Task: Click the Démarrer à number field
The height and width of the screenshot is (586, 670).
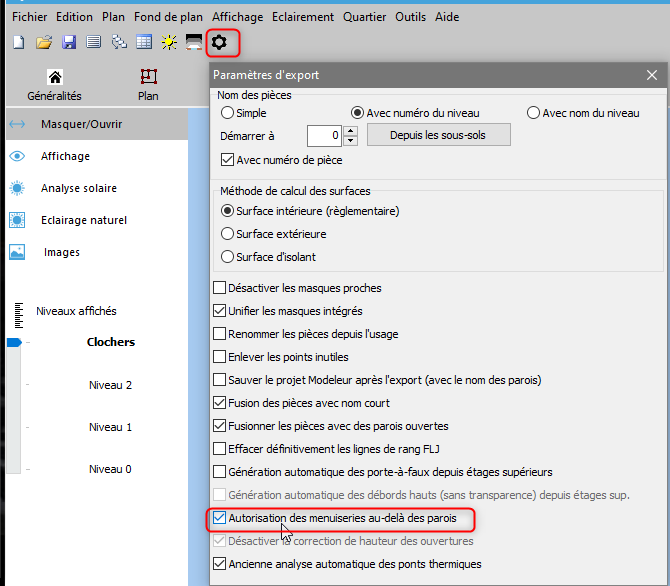Action: pyautogui.click(x=323, y=135)
